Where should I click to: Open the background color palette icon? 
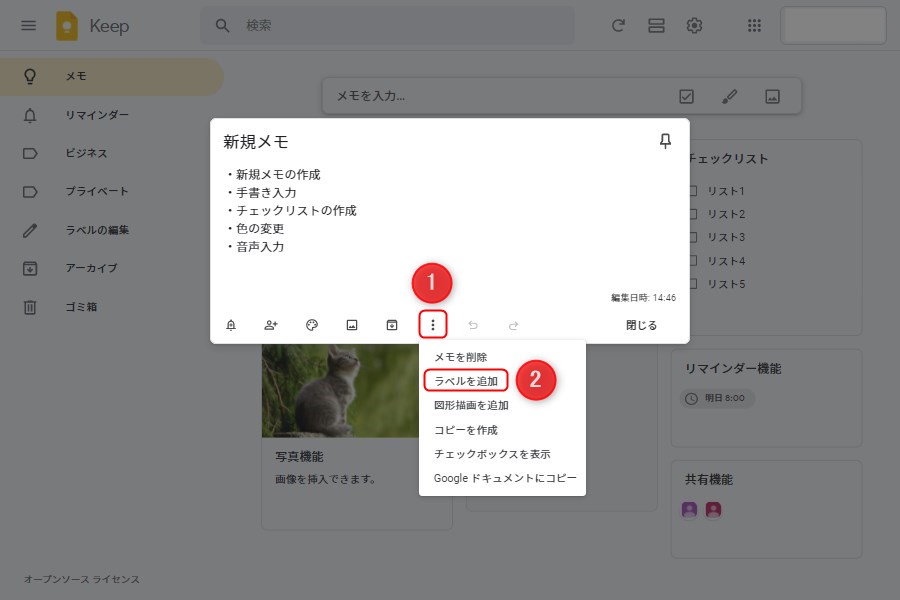click(x=312, y=325)
